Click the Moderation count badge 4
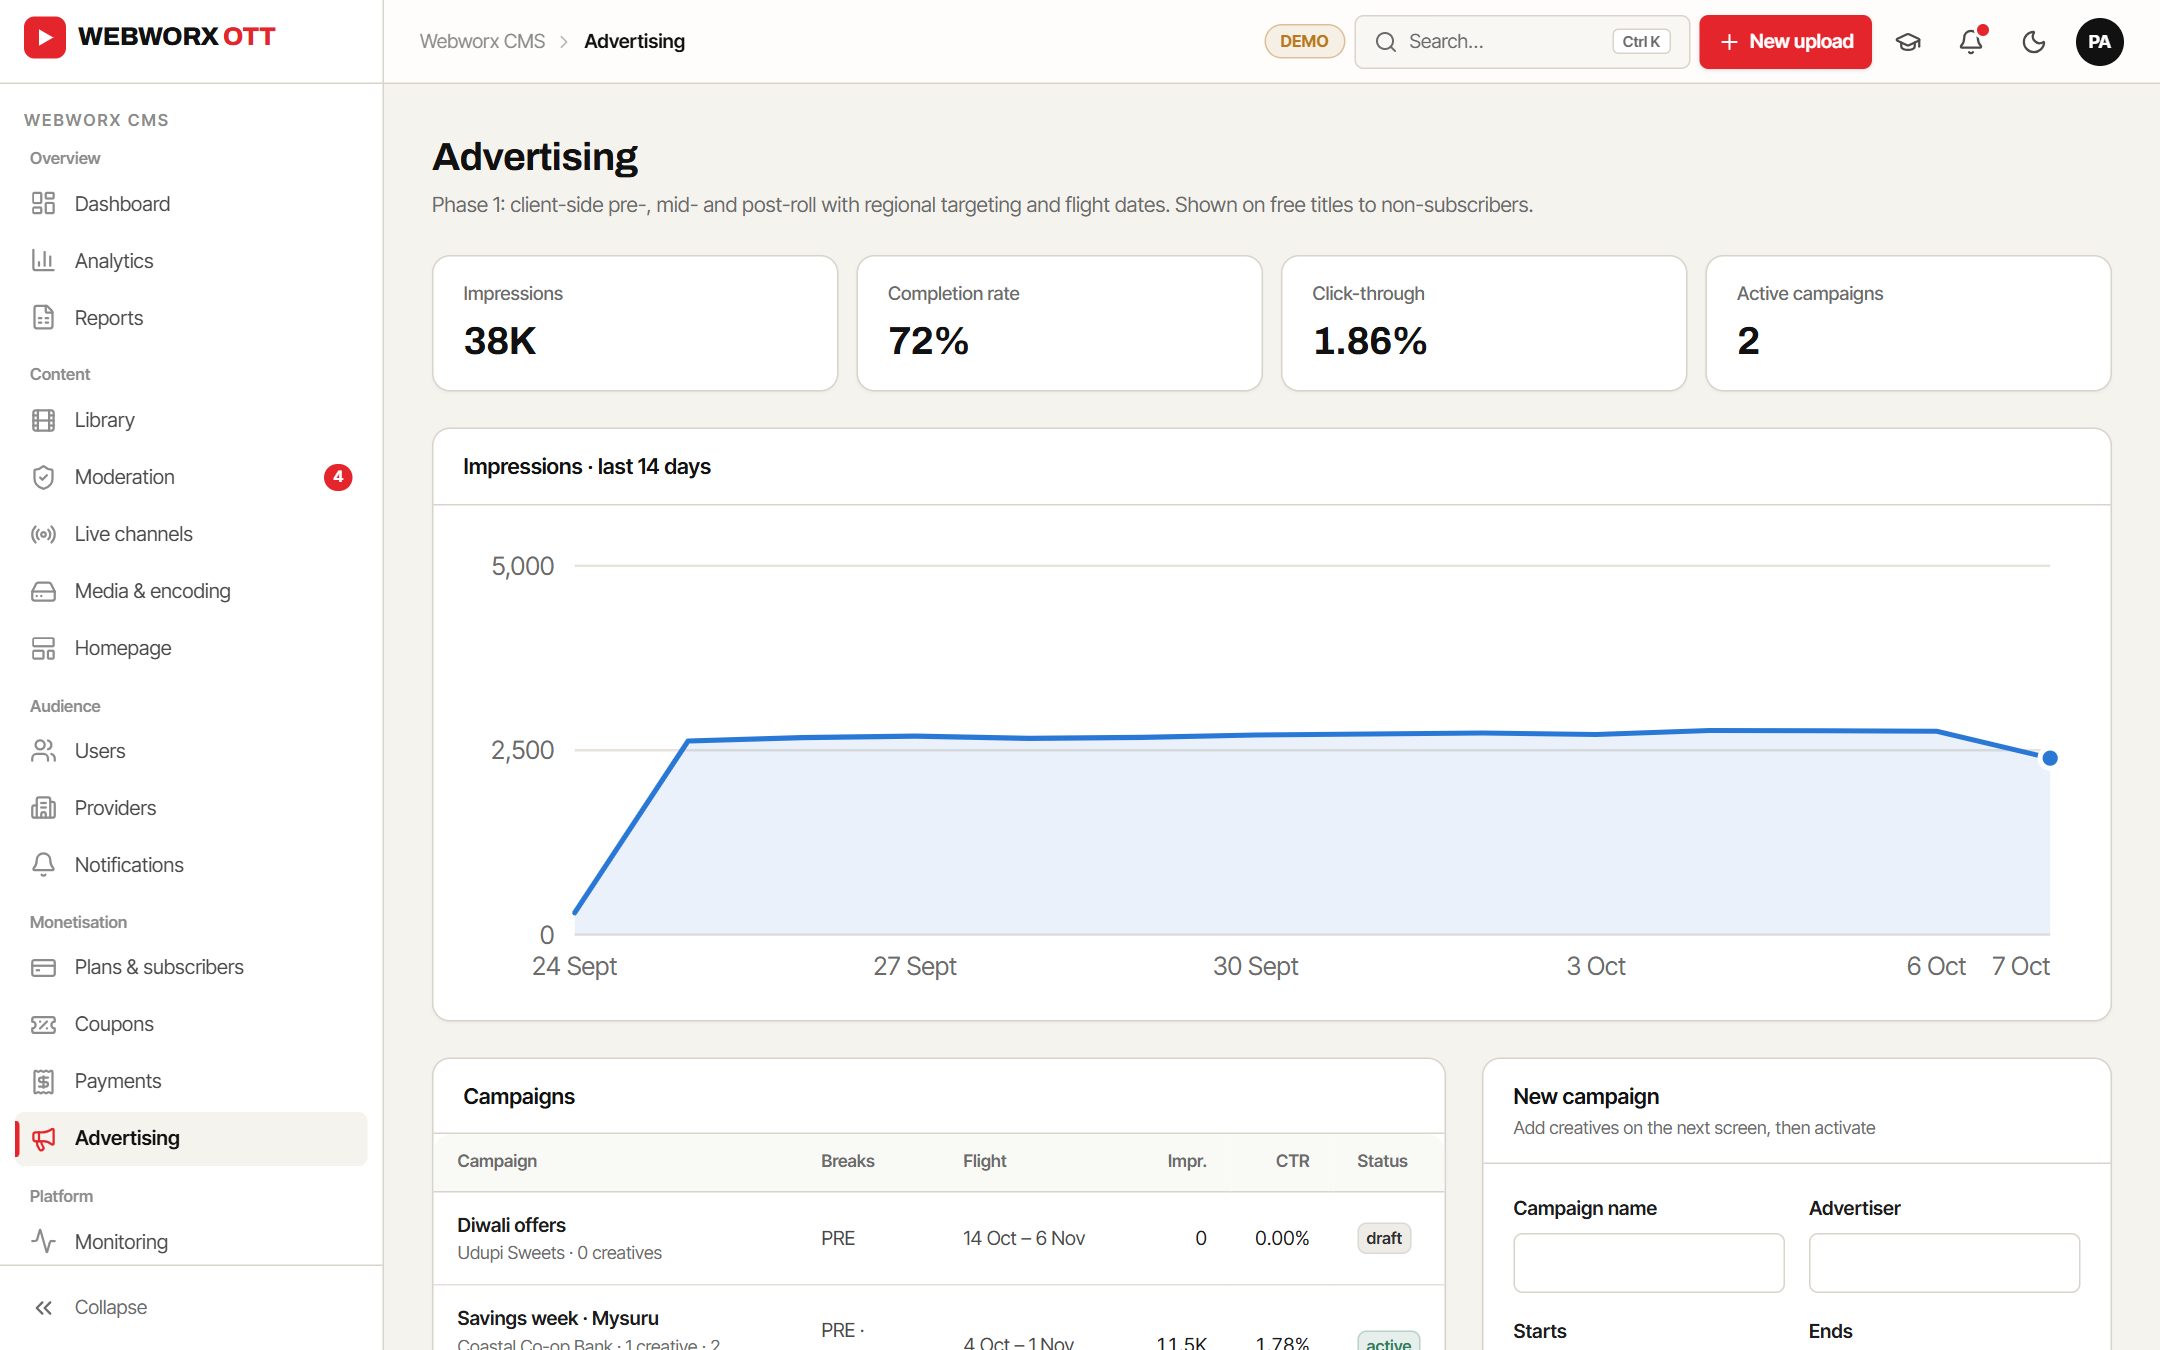This screenshot has width=2160, height=1350. [x=338, y=477]
